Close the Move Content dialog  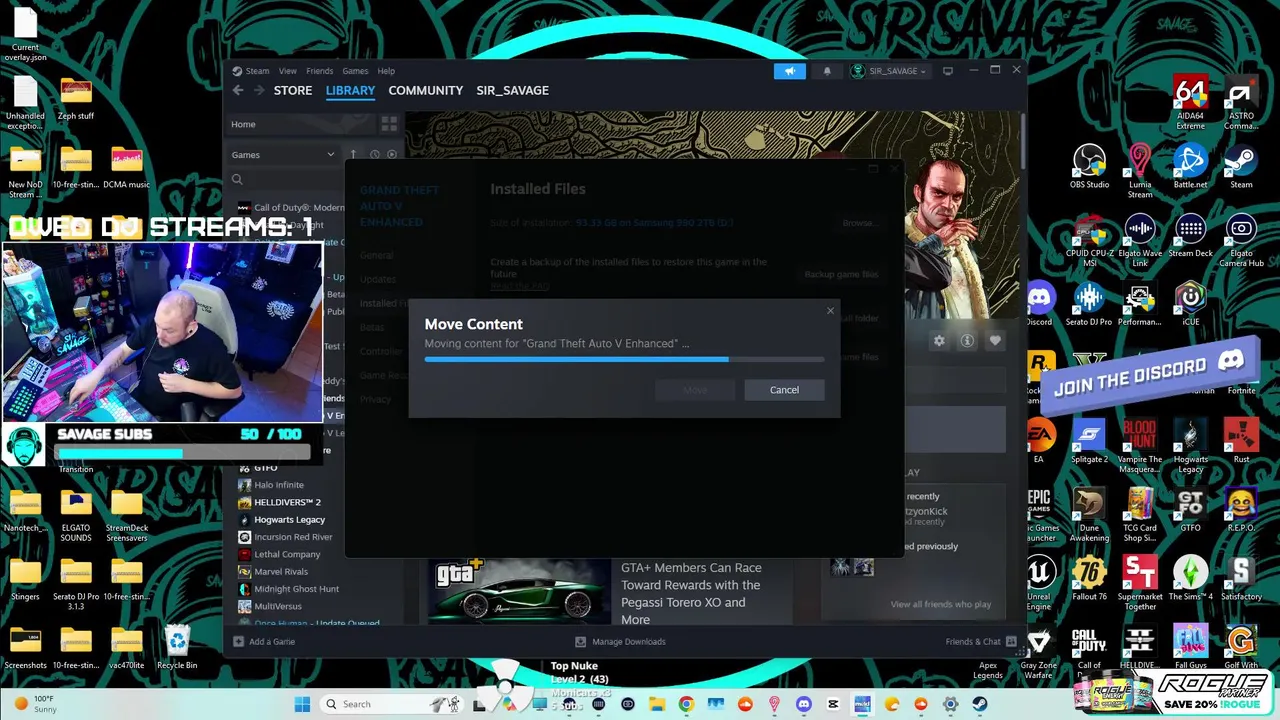pos(830,311)
